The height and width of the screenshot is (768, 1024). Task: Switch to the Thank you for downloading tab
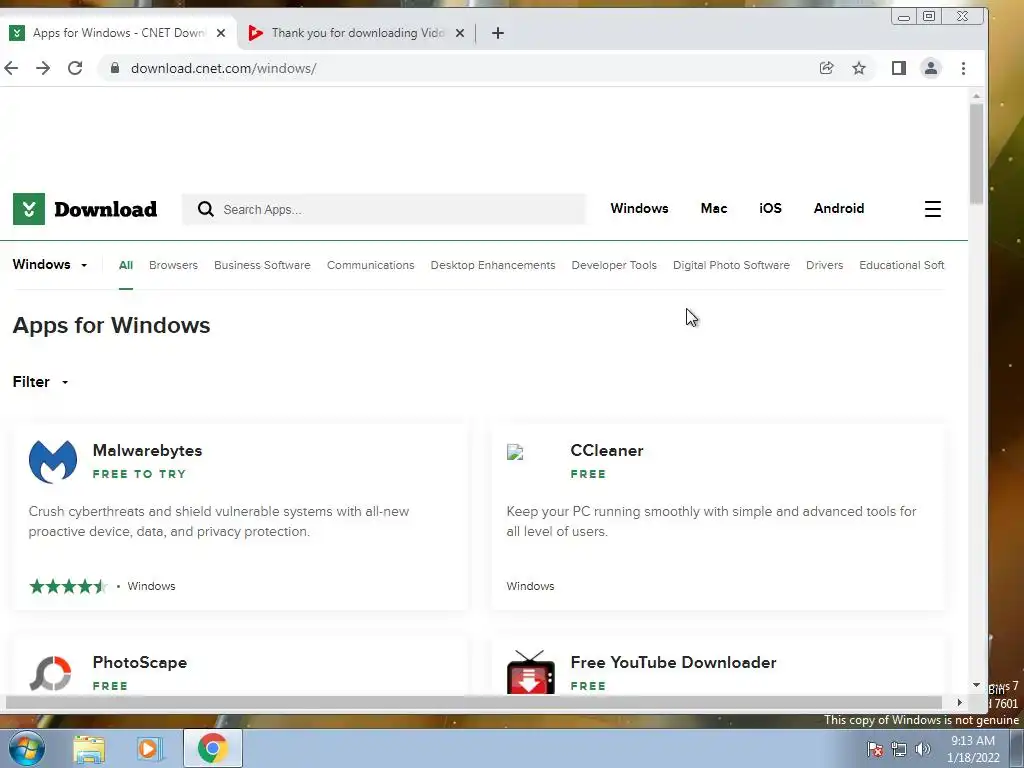[357, 33]
